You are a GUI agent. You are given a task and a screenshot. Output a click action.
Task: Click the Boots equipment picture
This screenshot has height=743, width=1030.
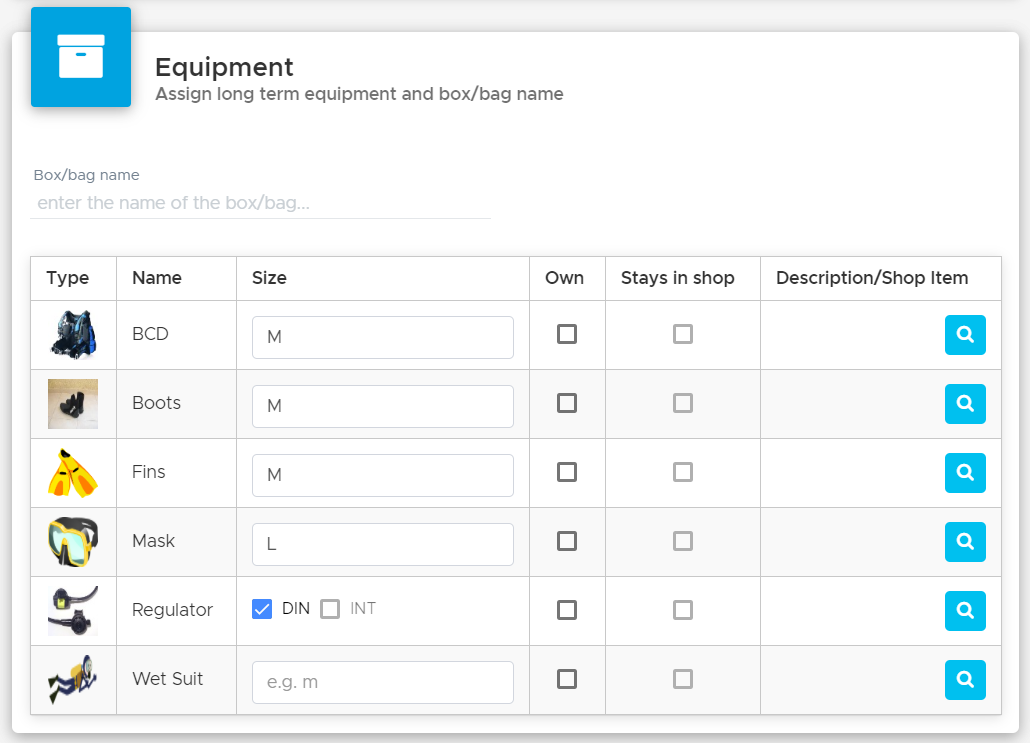73,403
